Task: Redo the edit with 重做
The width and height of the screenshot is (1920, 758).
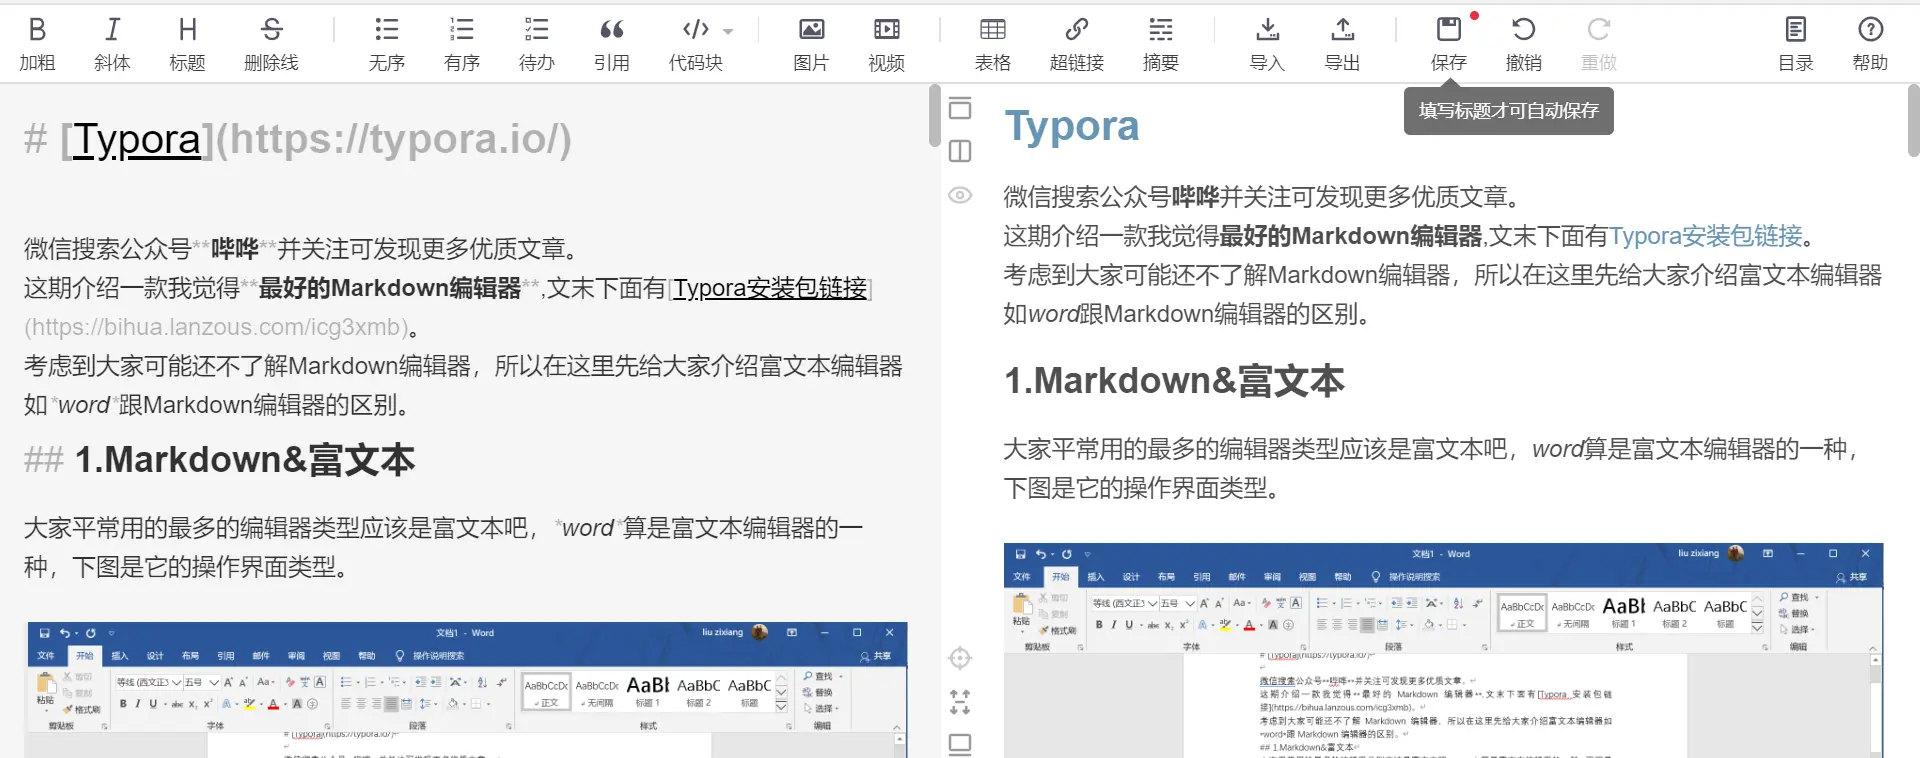Action: (x=1598, y=43)
